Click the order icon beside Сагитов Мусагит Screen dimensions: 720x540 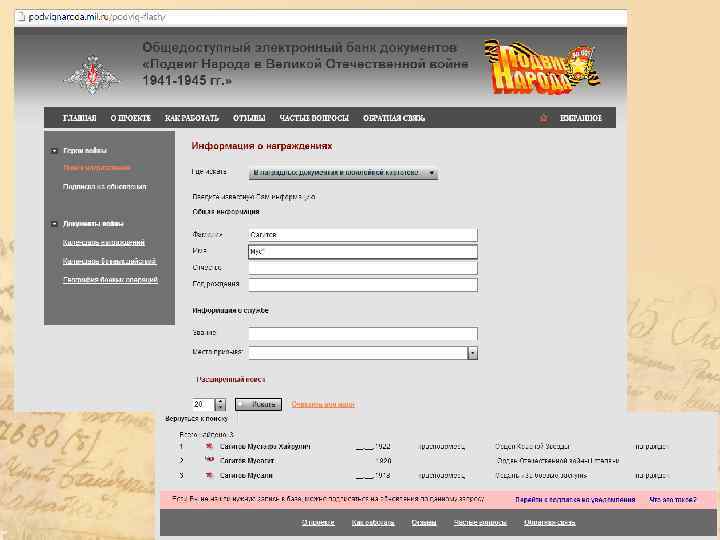[209, 460]
